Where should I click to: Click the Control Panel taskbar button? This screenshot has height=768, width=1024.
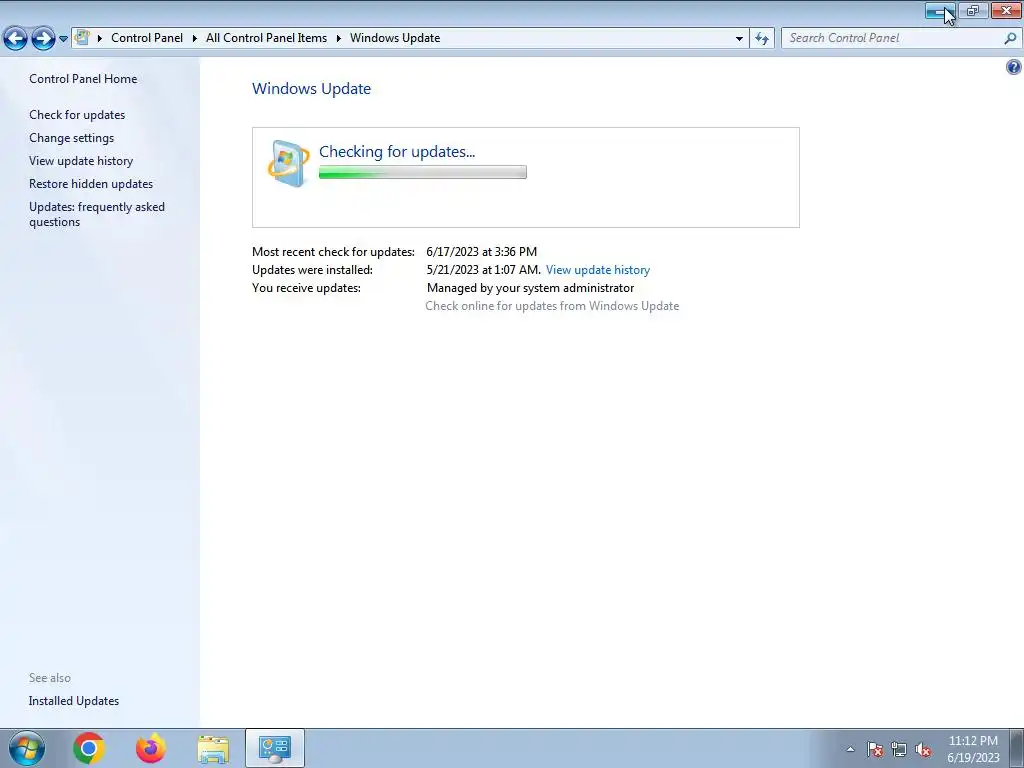coord(275,748)
